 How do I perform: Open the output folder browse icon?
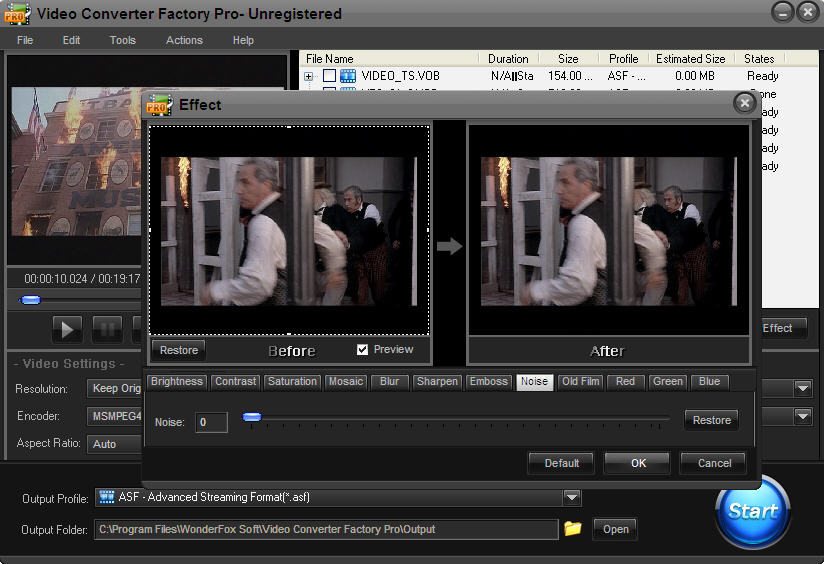(x=572, y=528)
